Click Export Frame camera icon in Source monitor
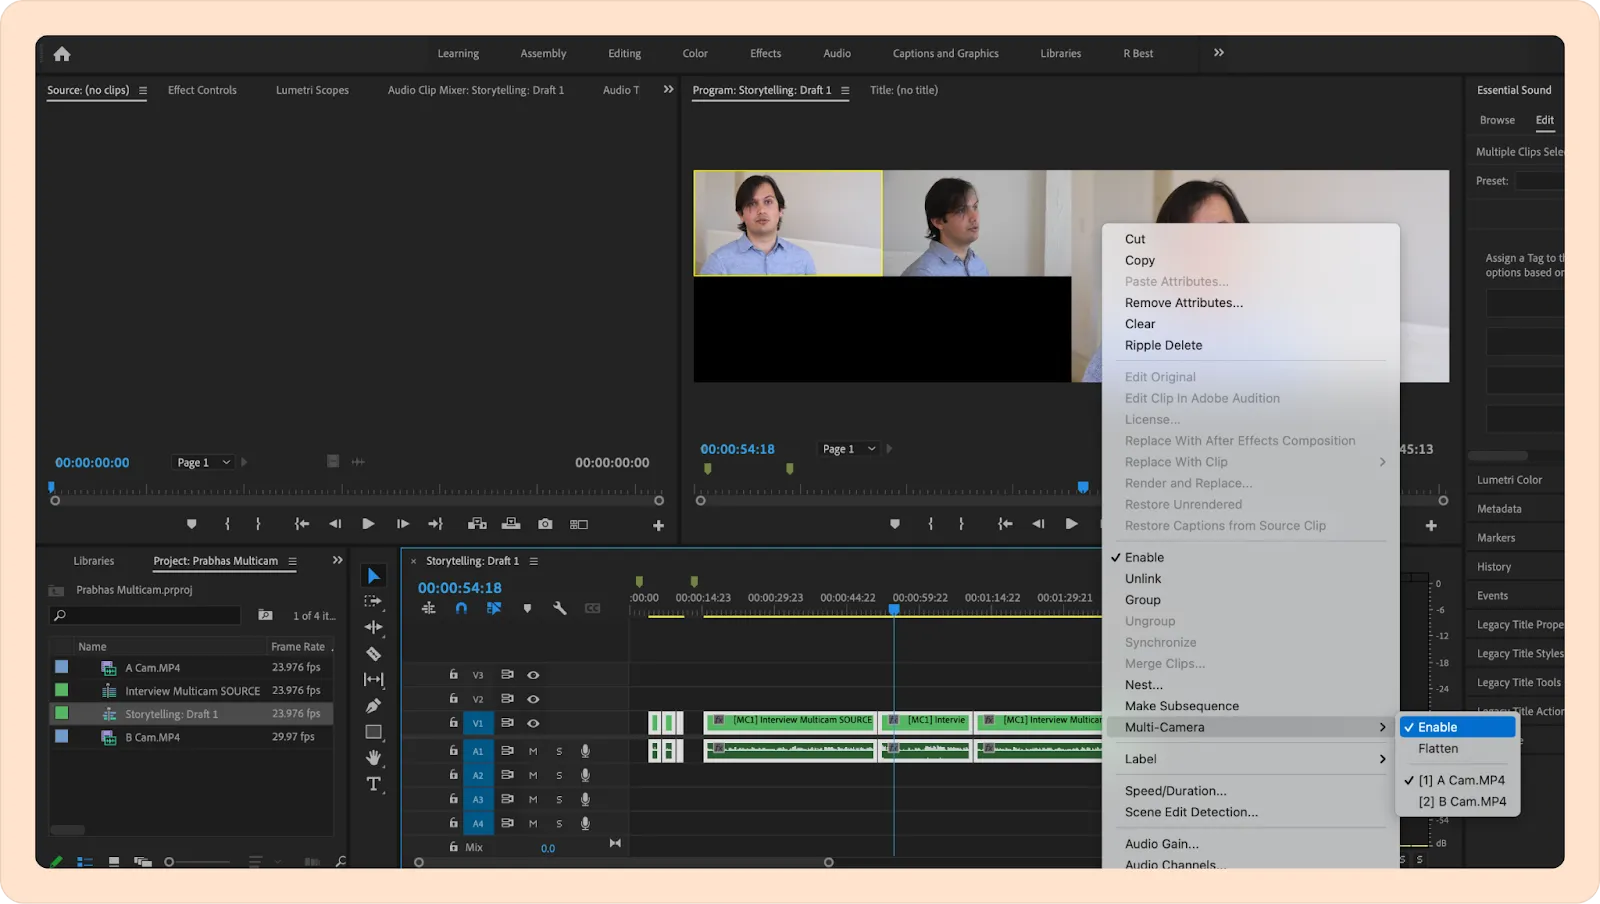 pyautogui.click(x=545, y=524)
